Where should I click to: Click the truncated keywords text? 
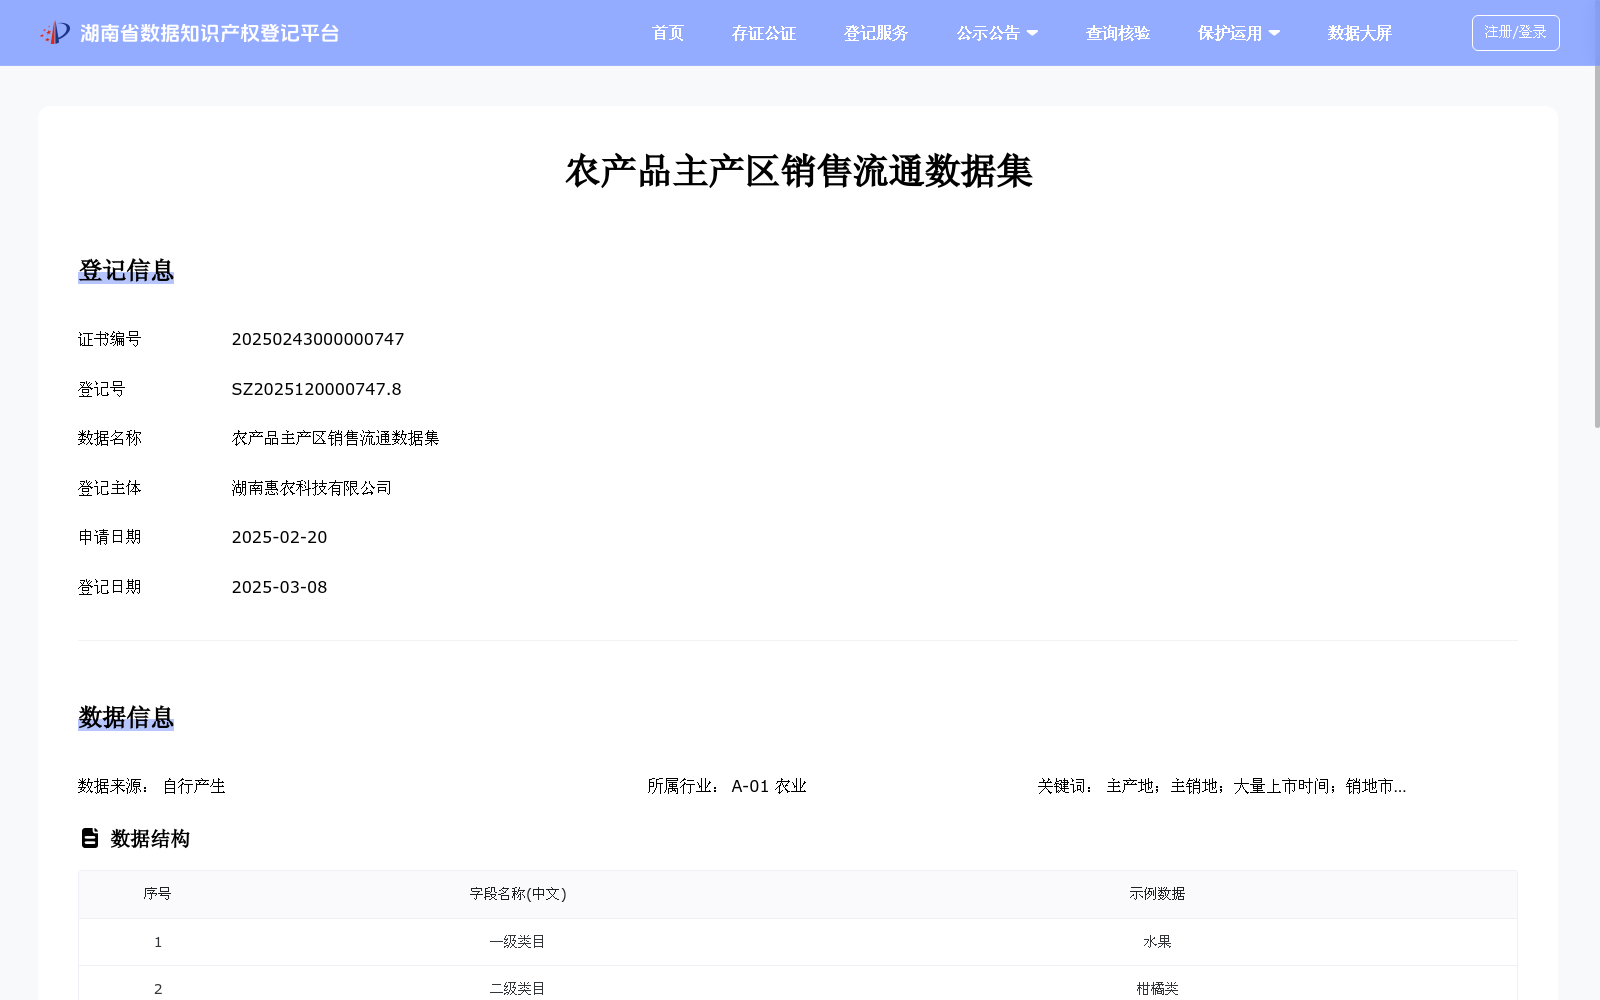[x=1256, y=786]
